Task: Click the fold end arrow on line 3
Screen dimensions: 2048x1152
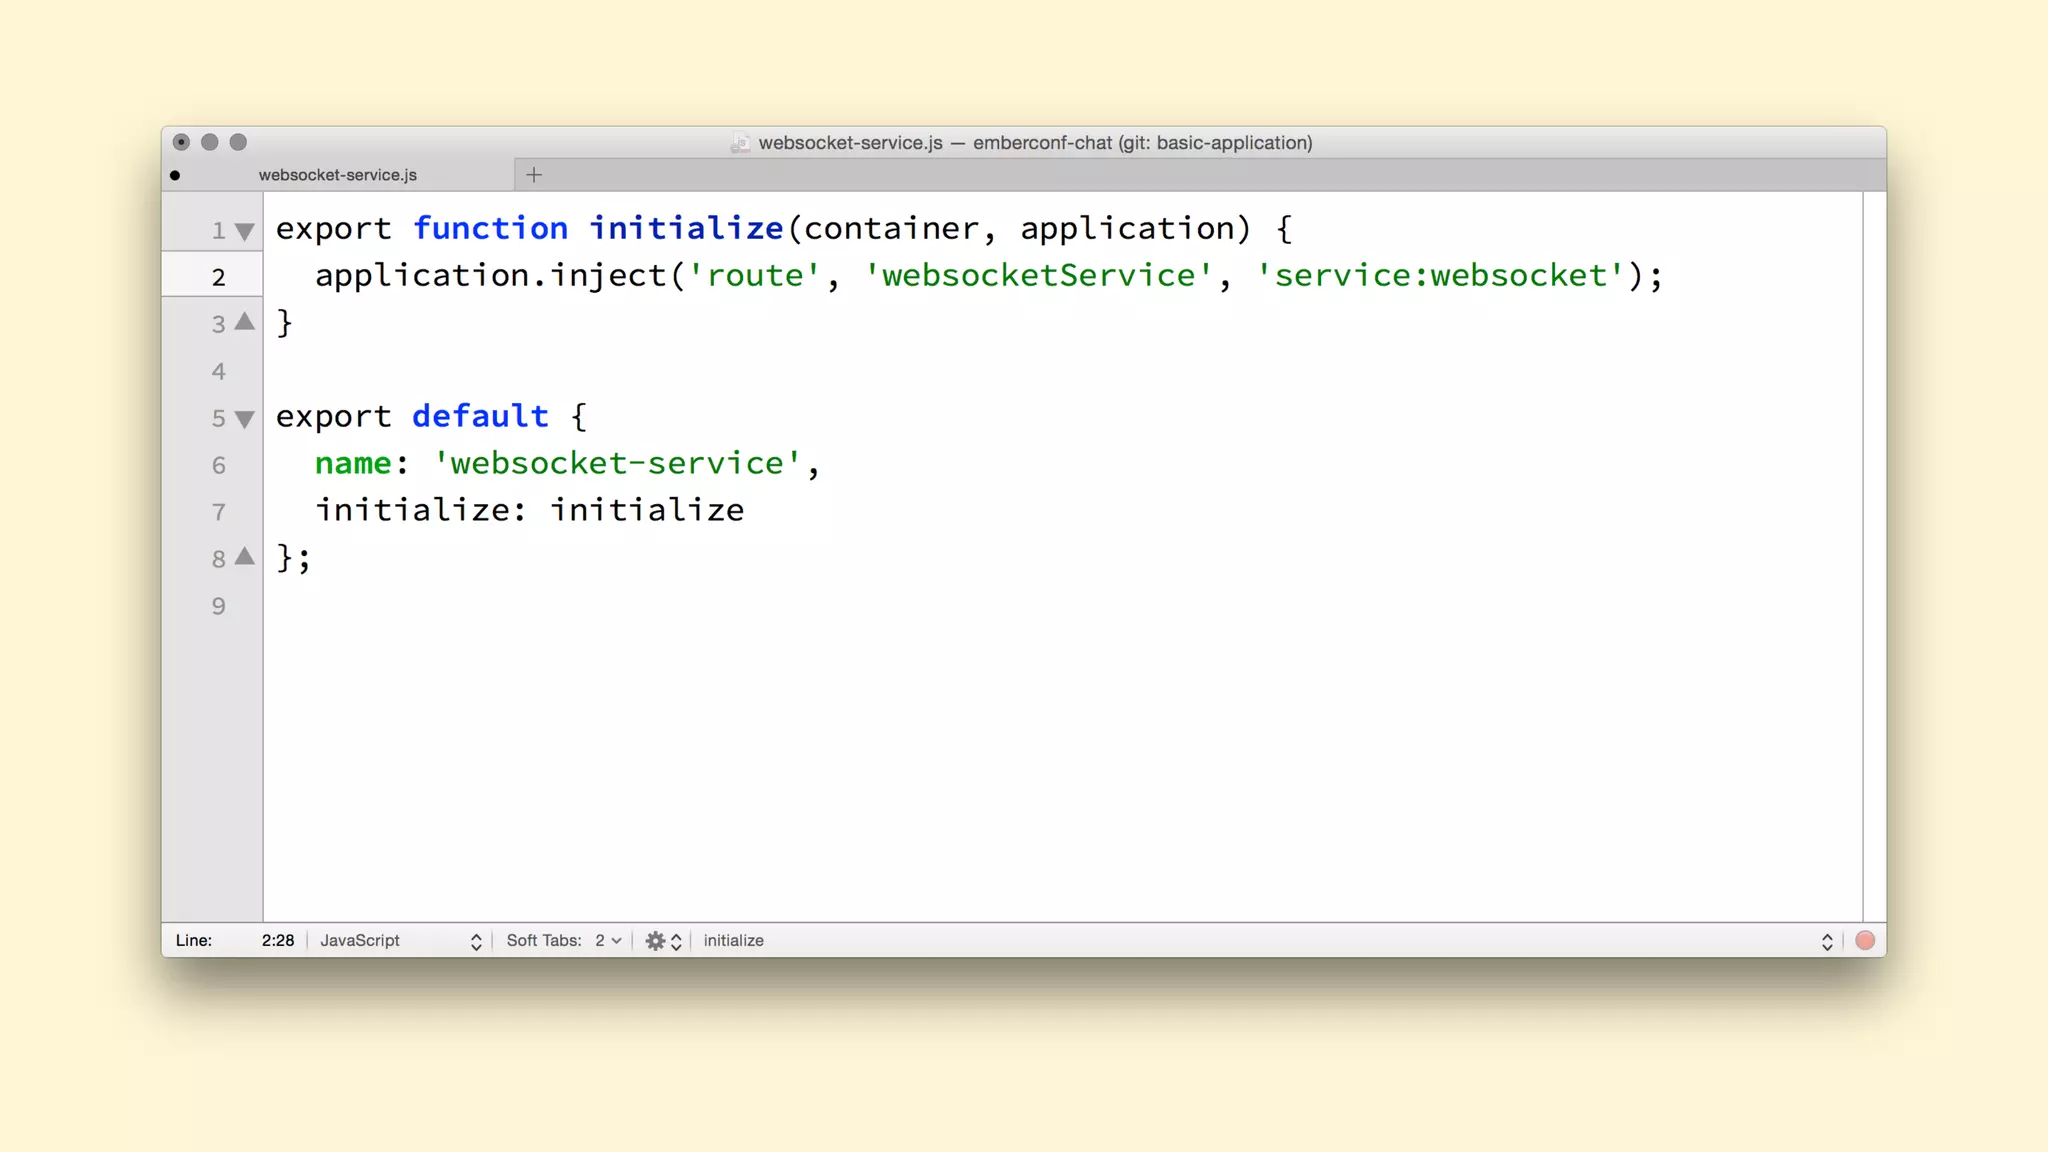Action: pyautogui.click(x=244, y=322)
